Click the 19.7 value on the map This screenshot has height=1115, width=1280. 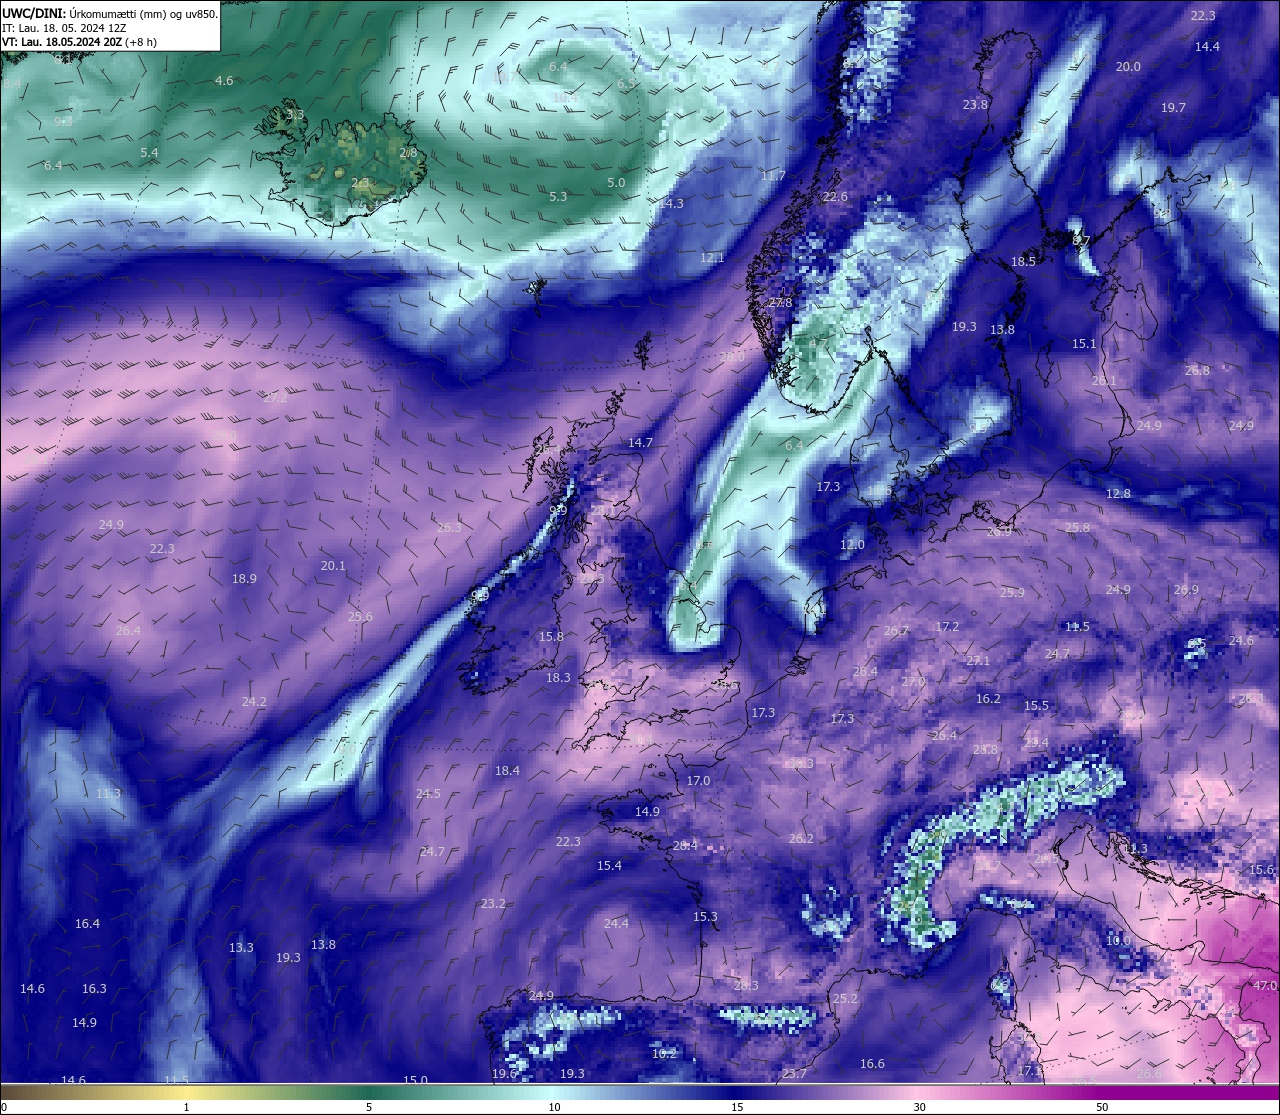click(1173, 107)
